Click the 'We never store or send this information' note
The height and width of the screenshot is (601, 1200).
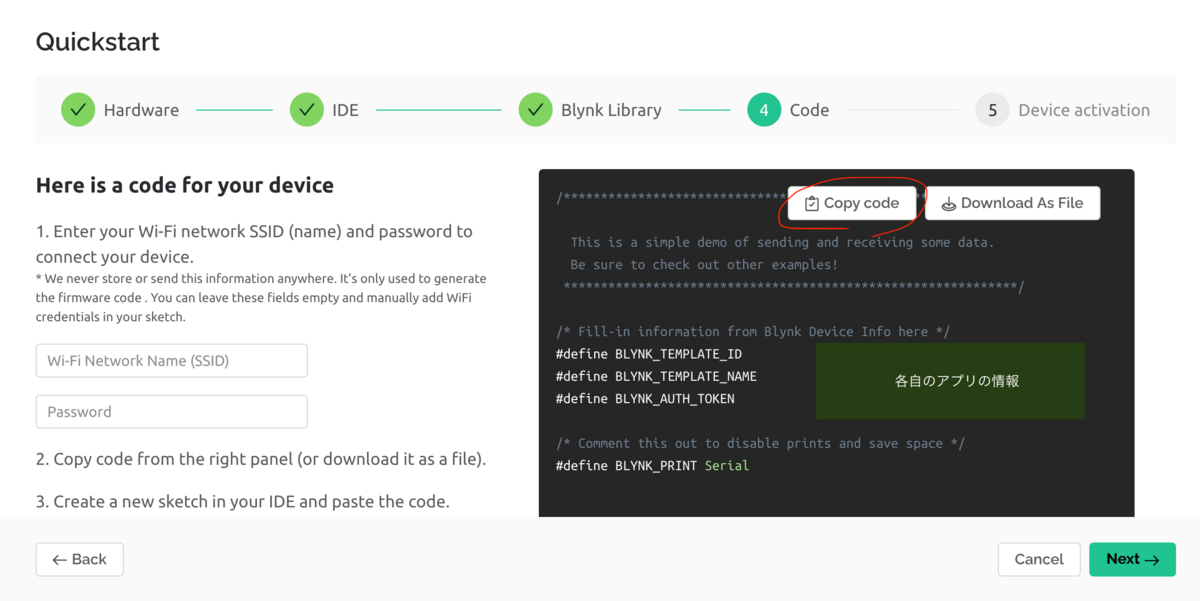pos(261,298)
